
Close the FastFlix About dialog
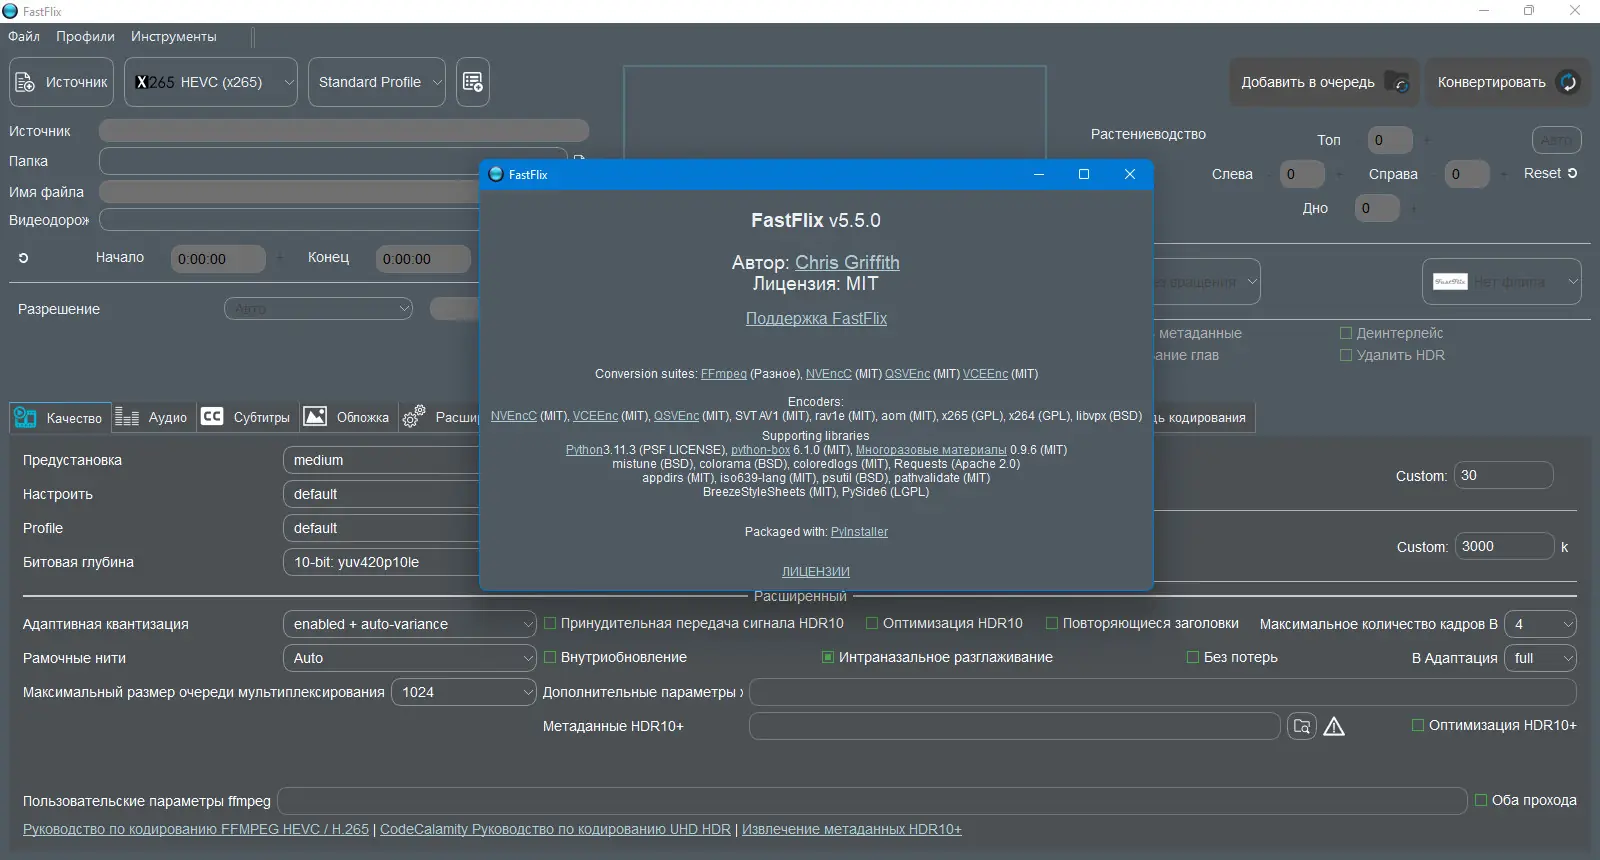pos(1130,174)
